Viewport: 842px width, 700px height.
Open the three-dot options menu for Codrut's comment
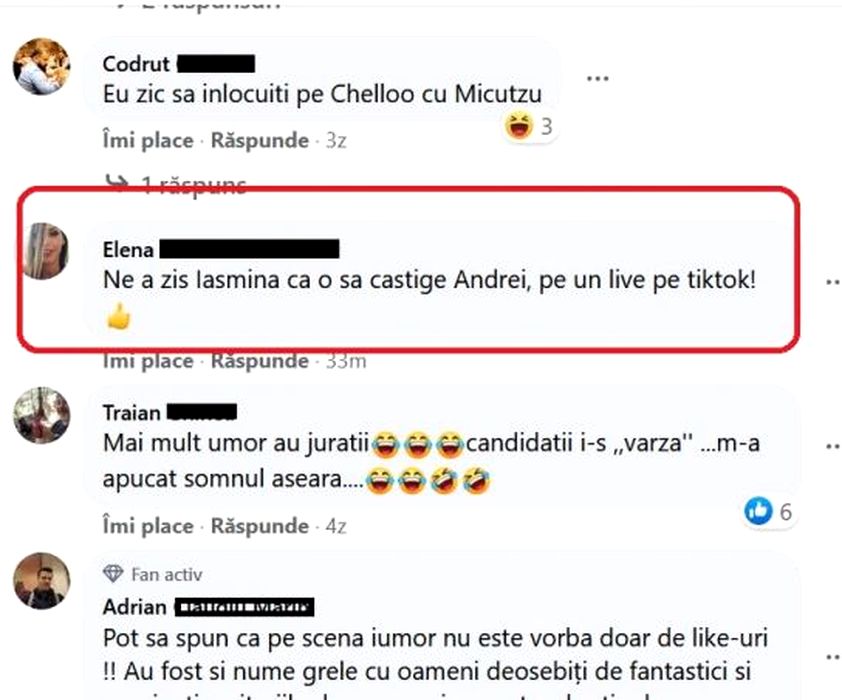click(x=598, y=78)
